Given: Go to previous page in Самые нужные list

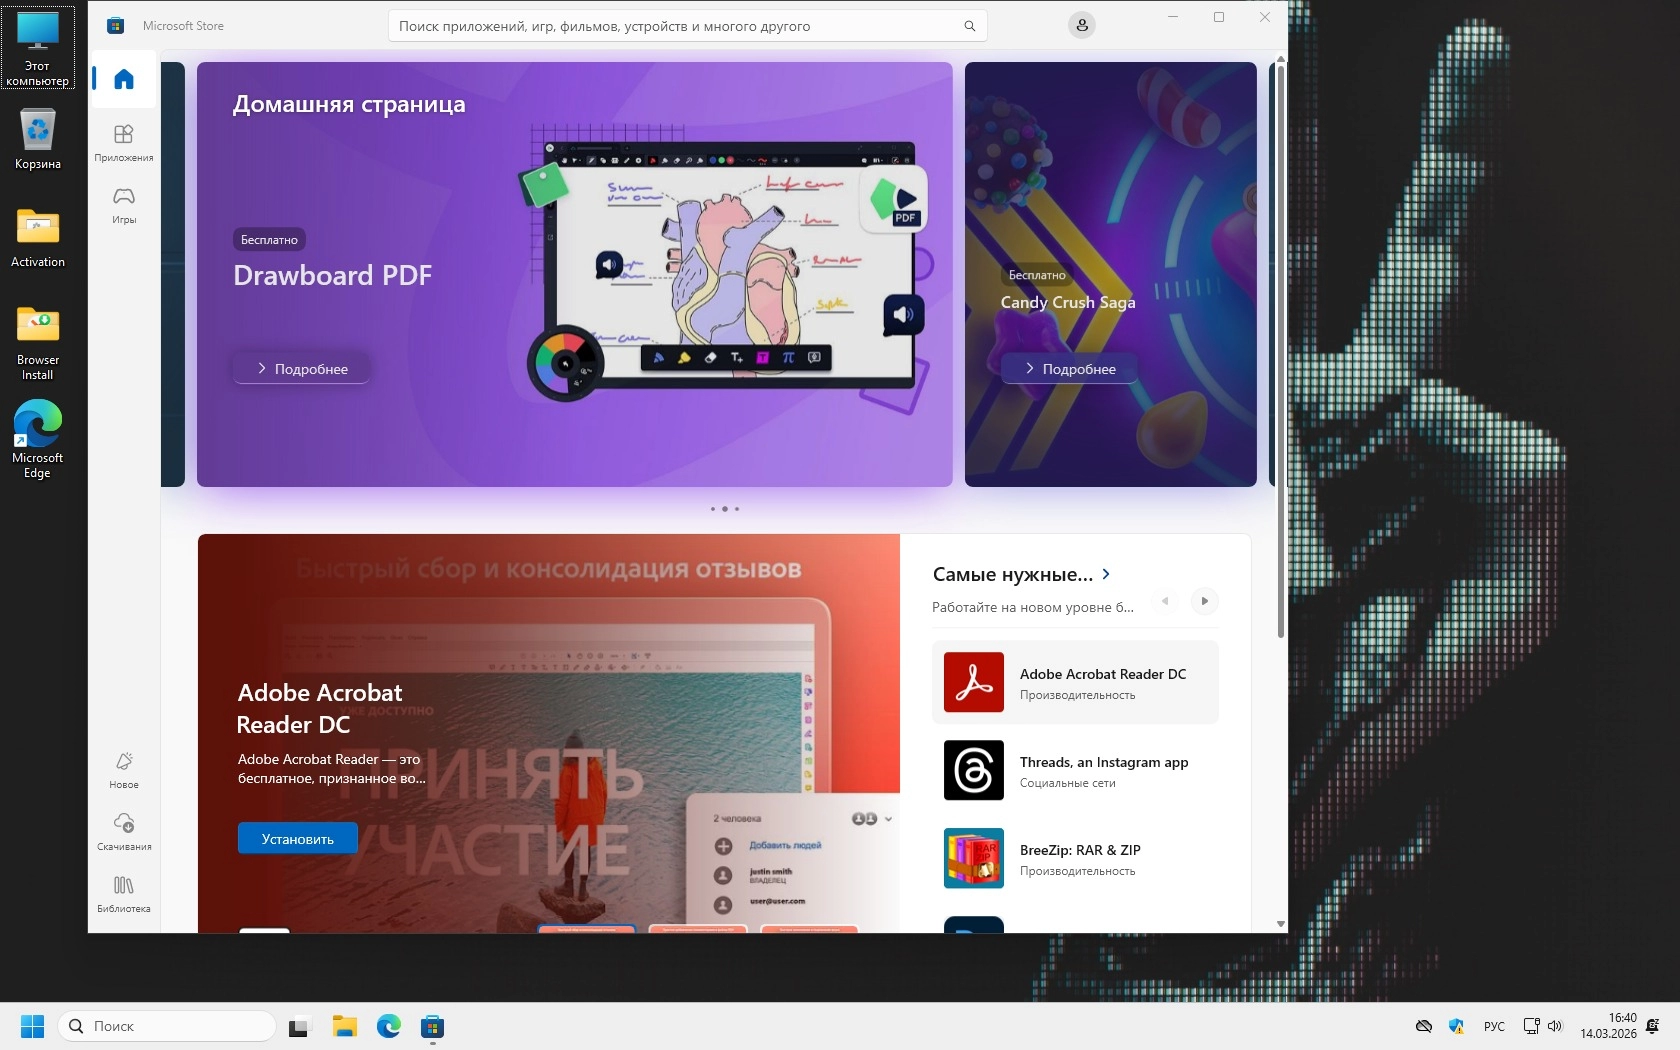Looking at the screenshot, I should point(1165,601).
